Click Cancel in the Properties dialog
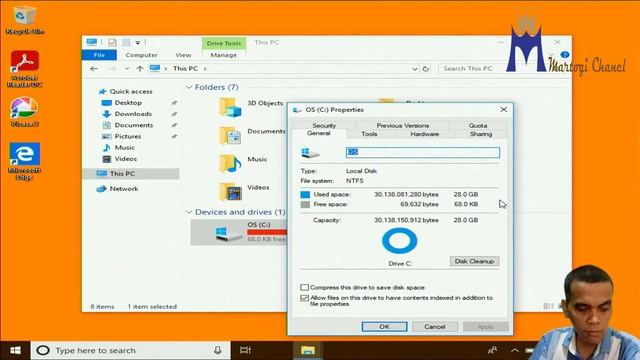The width and height of the screenshot is (640, 360). point(435,327)
